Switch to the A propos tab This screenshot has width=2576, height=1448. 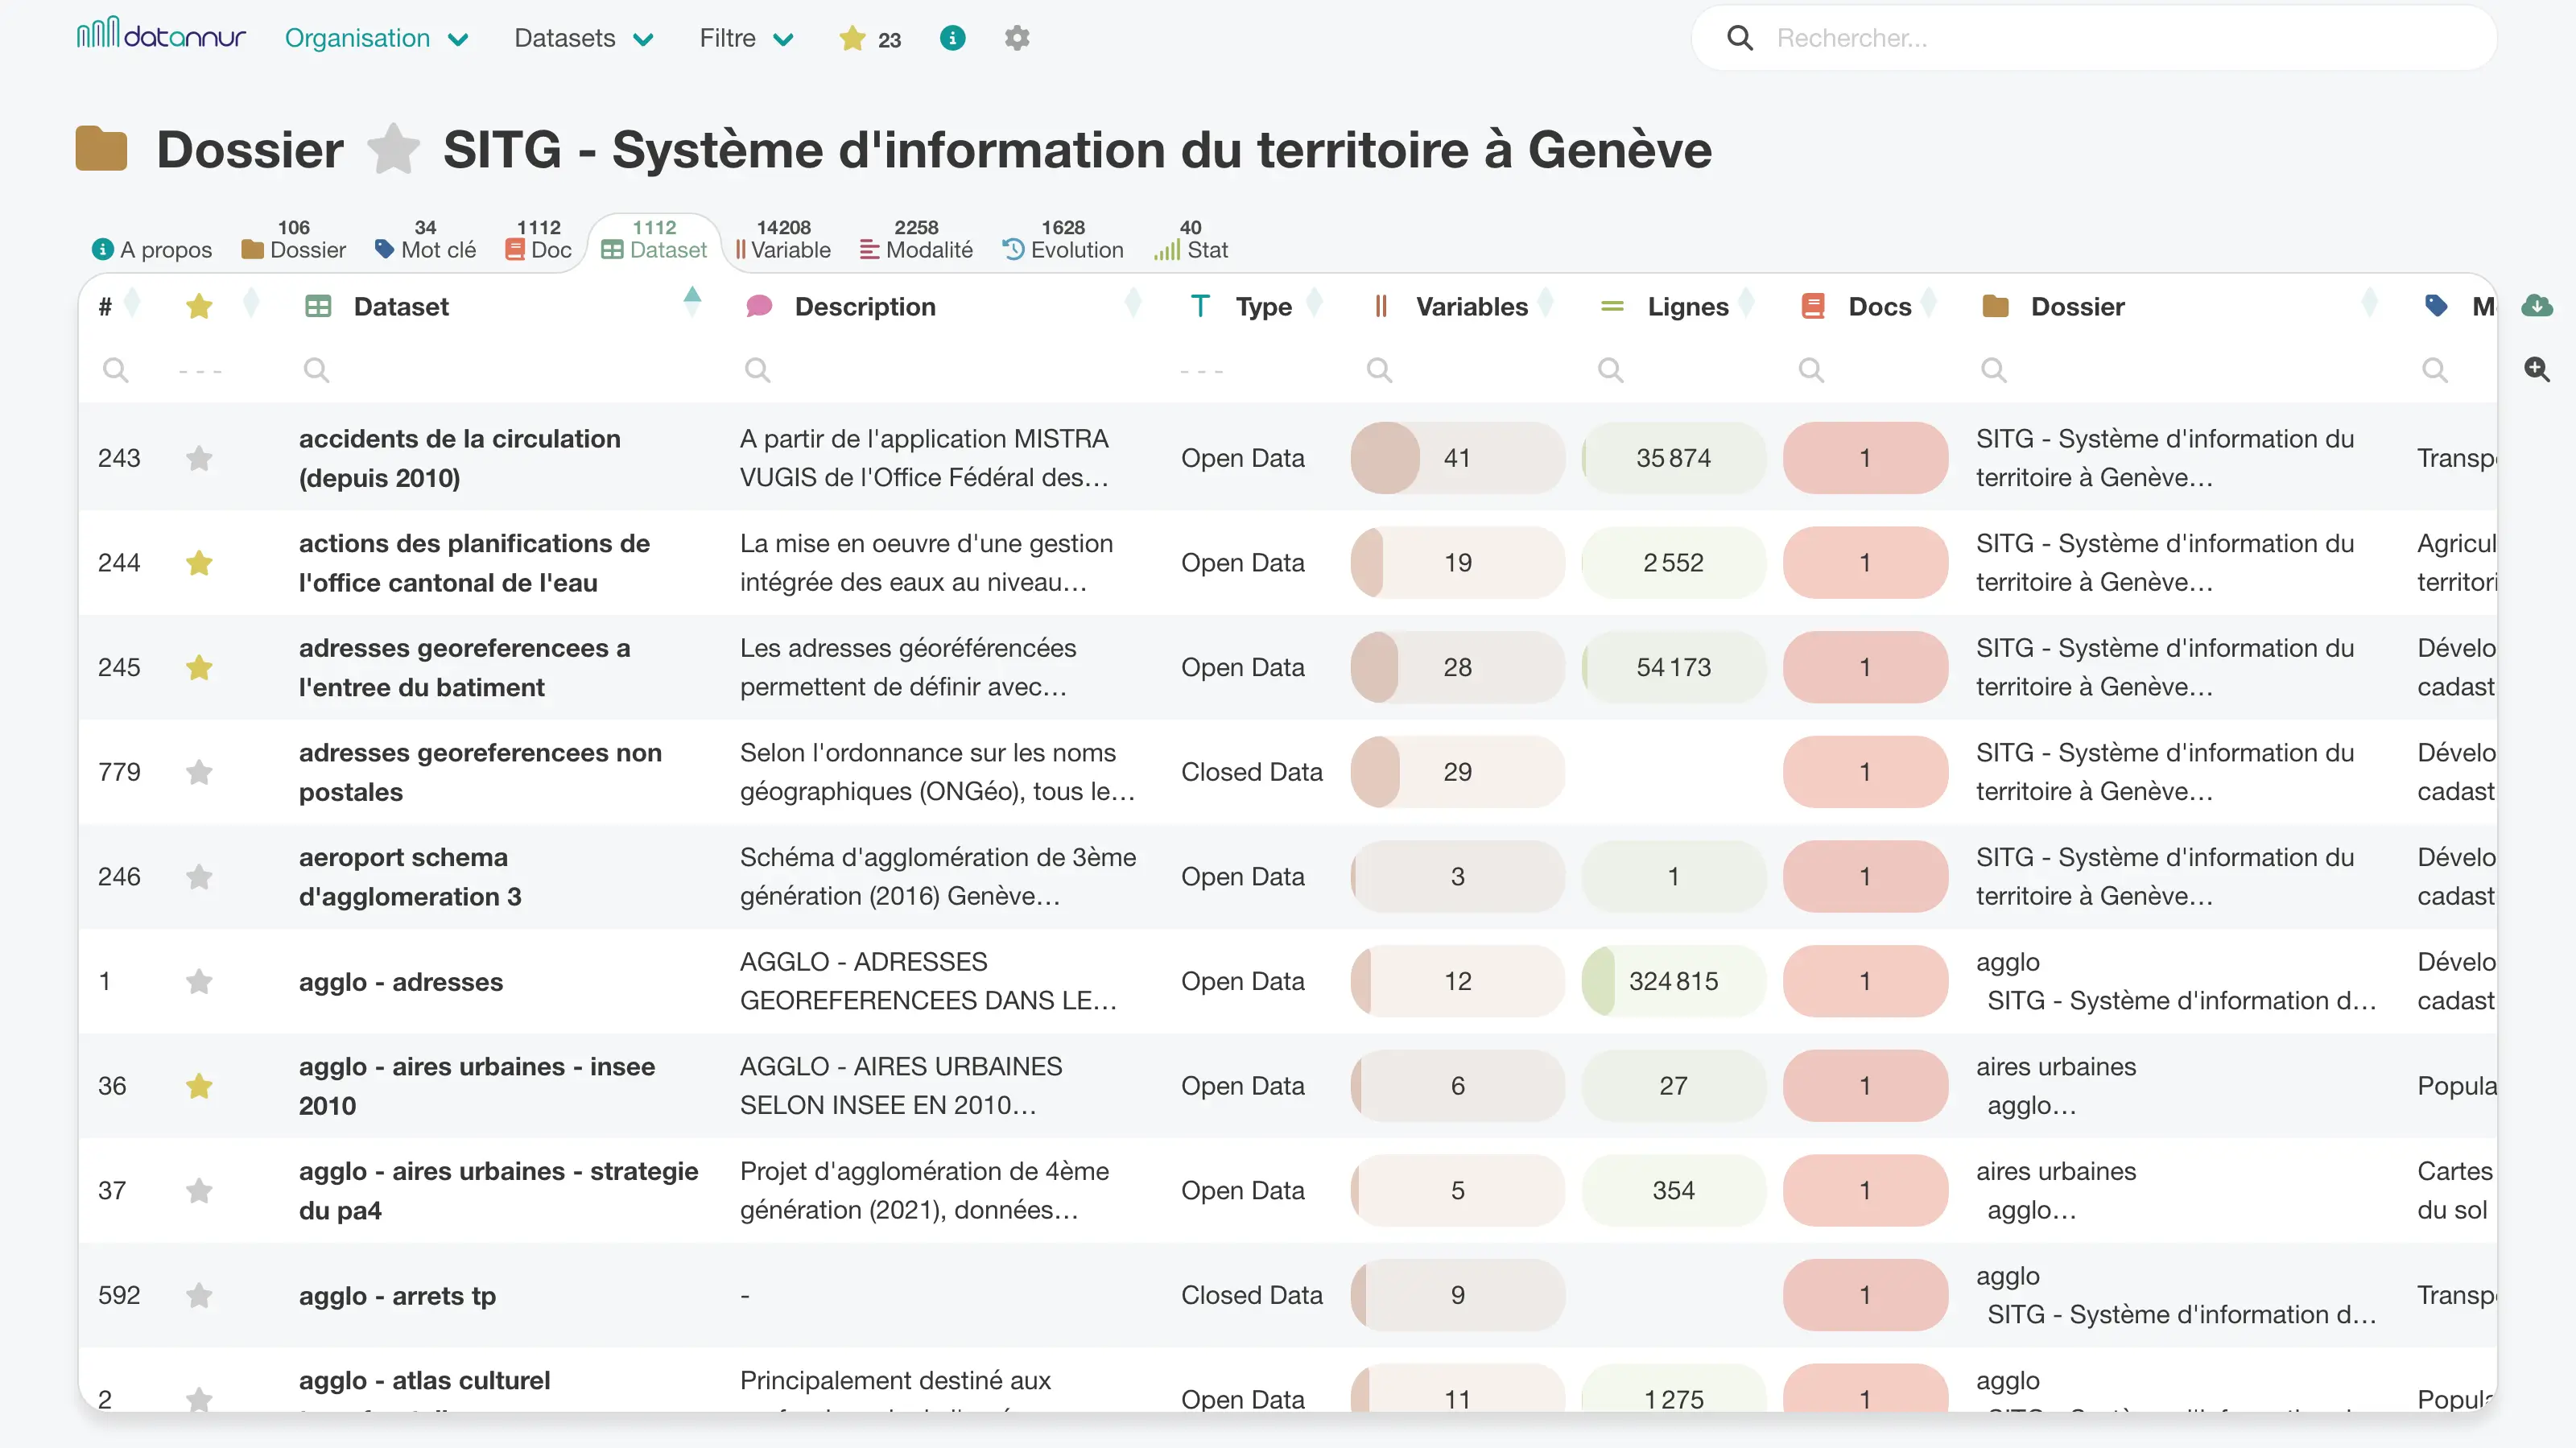pyautogui.click(x=151, y=249)
